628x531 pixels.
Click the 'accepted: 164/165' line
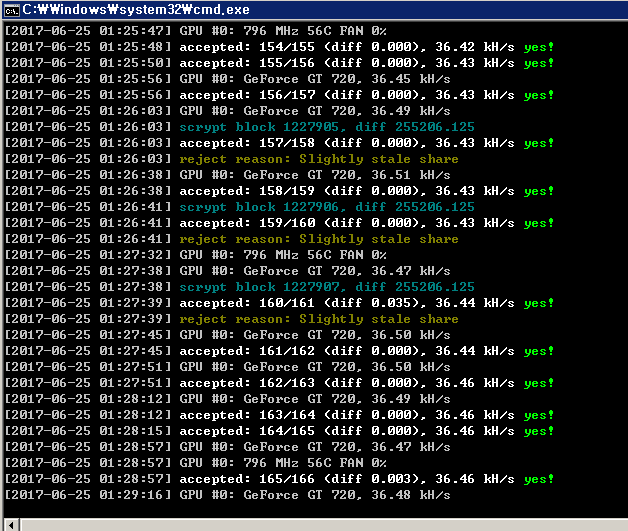pyautogui.click(x=279, y=431)
